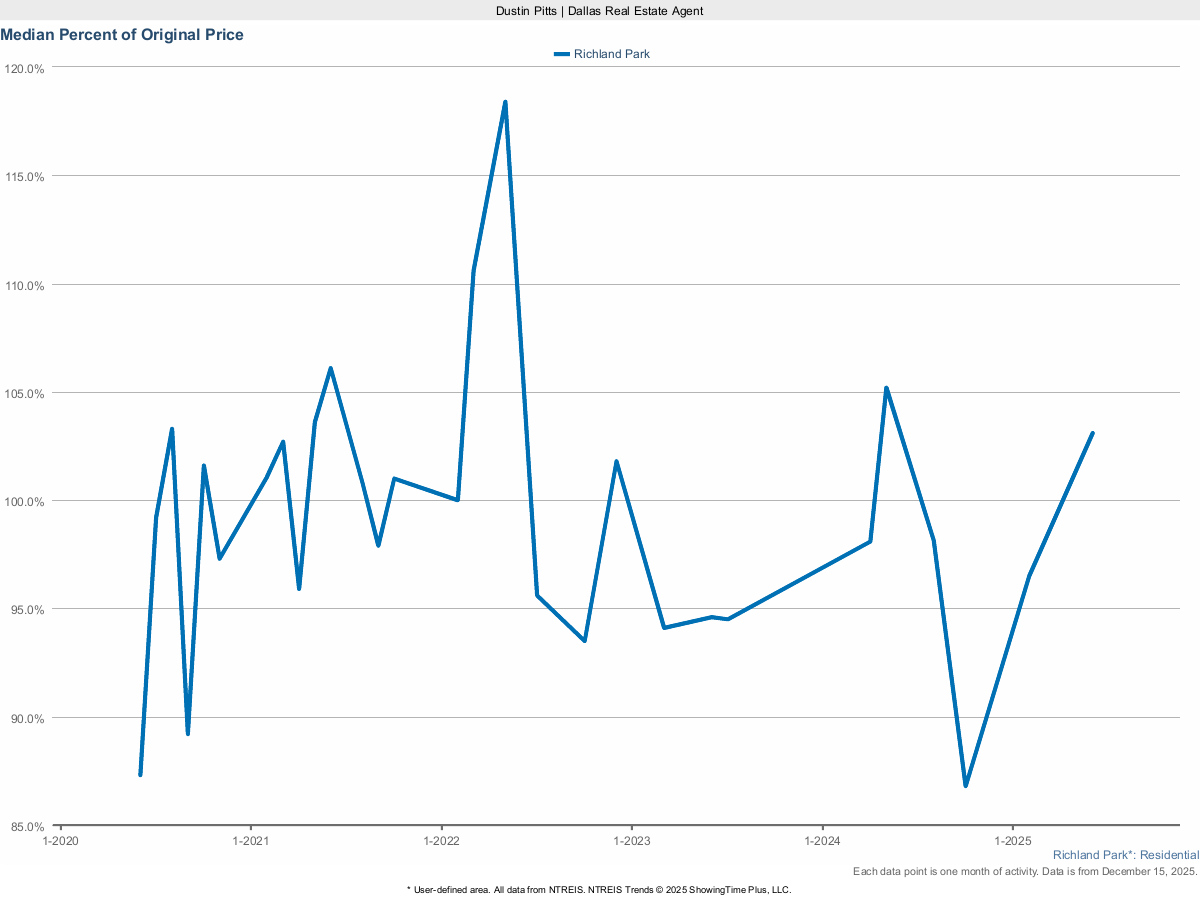Click the dip near 89% in late 2020
The image size is (1200, 900).
point(189,733)
